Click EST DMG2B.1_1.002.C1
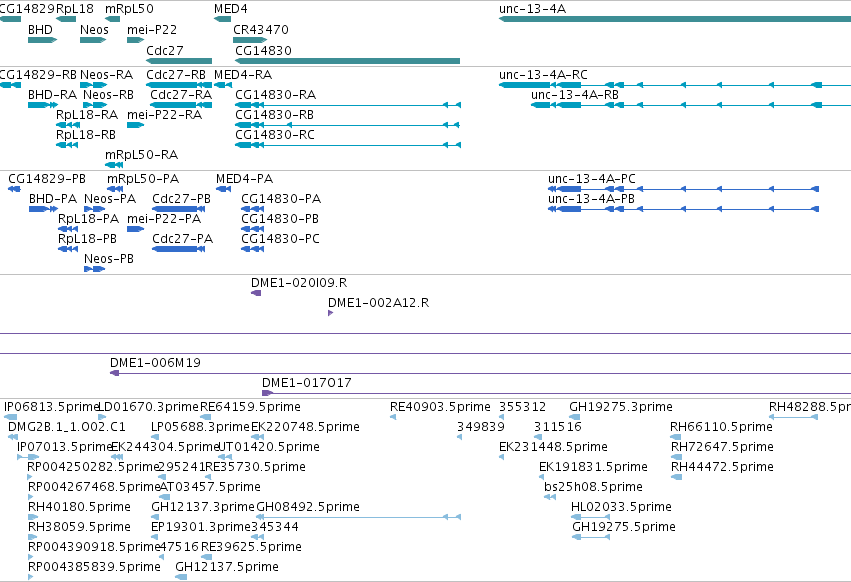This screenshot has width=851, height=582. pyautogui.click(x=11, y=437)
